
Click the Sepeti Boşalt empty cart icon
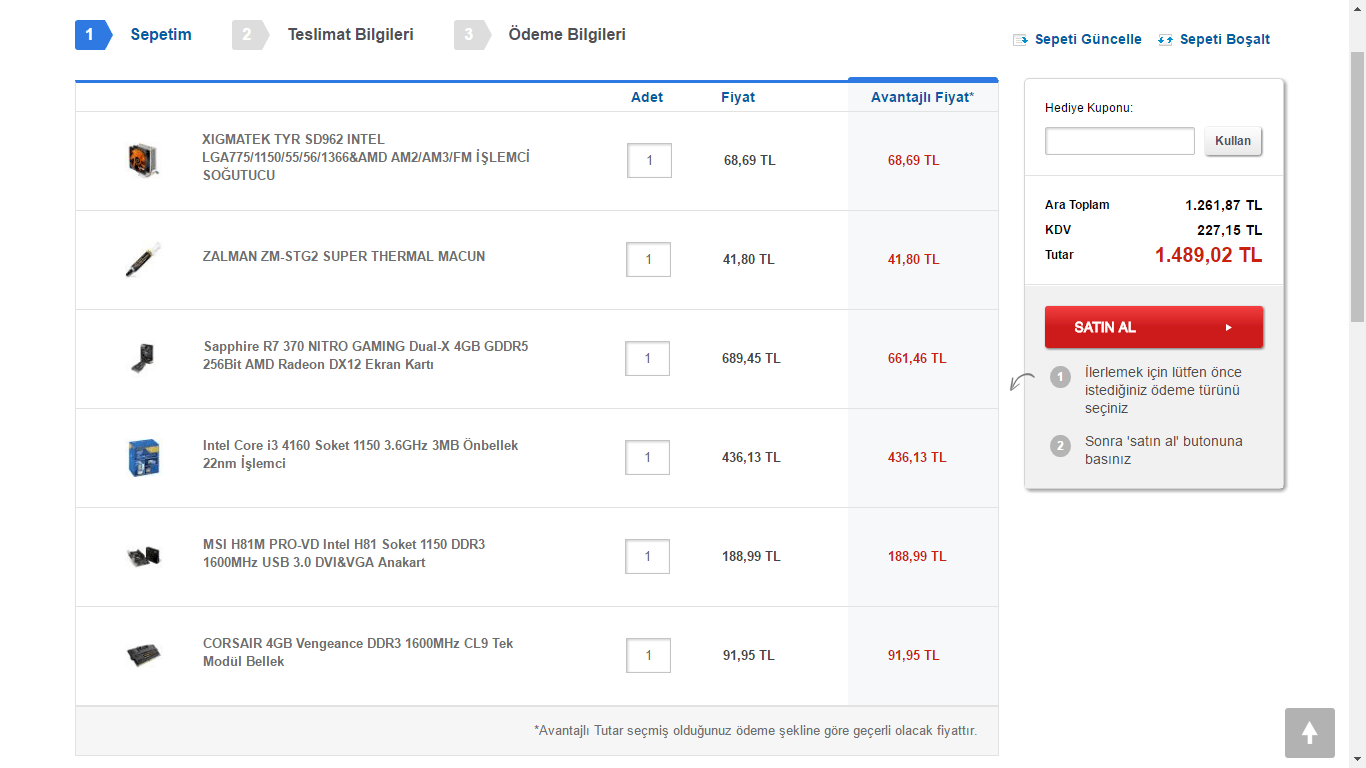point(1165,40)
